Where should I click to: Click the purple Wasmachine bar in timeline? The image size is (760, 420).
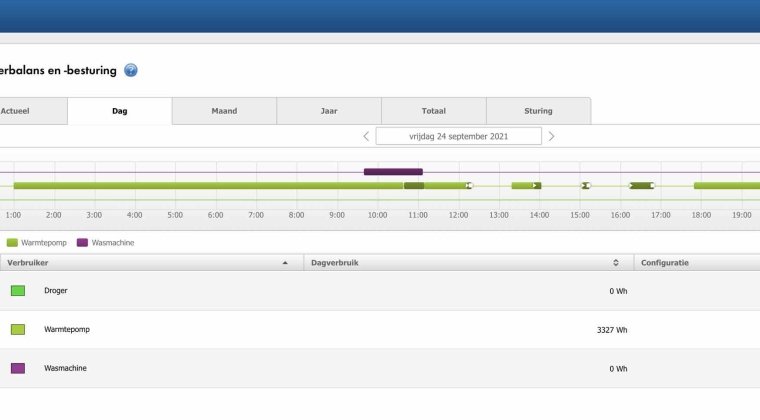(x=393, y=172)
